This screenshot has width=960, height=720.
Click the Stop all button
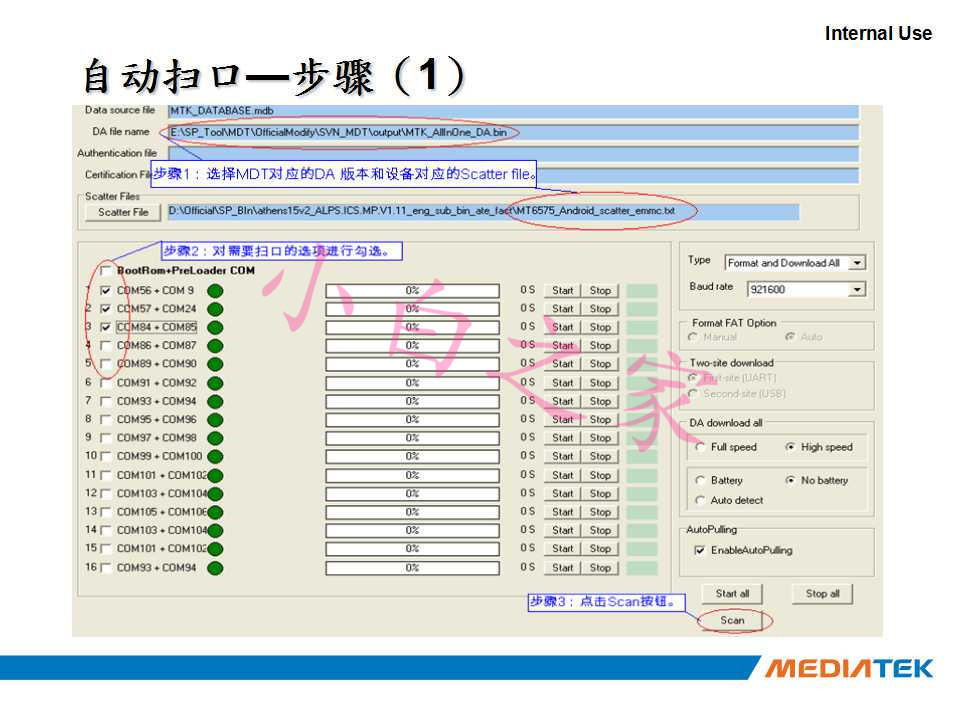point(822,593)
